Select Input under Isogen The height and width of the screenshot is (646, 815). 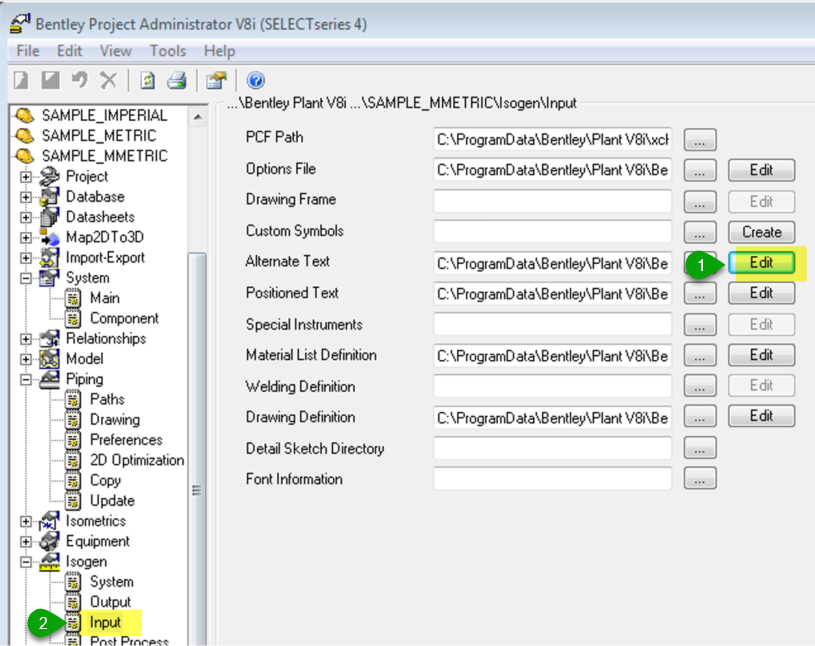[x=105, y=622]
